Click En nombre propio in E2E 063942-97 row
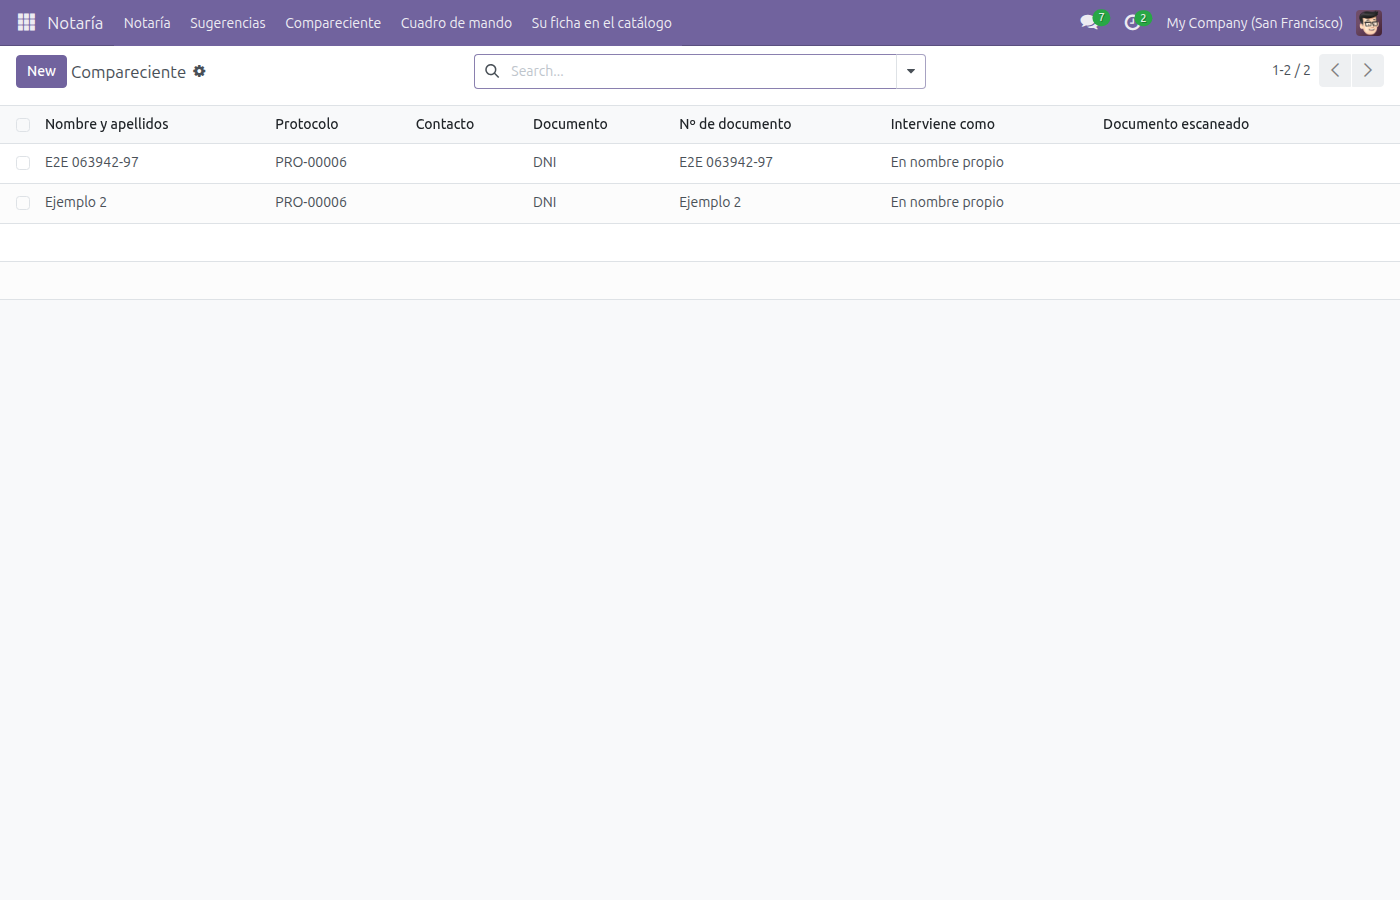Viewport: 1400px width, 900px height. click(947, 162)
